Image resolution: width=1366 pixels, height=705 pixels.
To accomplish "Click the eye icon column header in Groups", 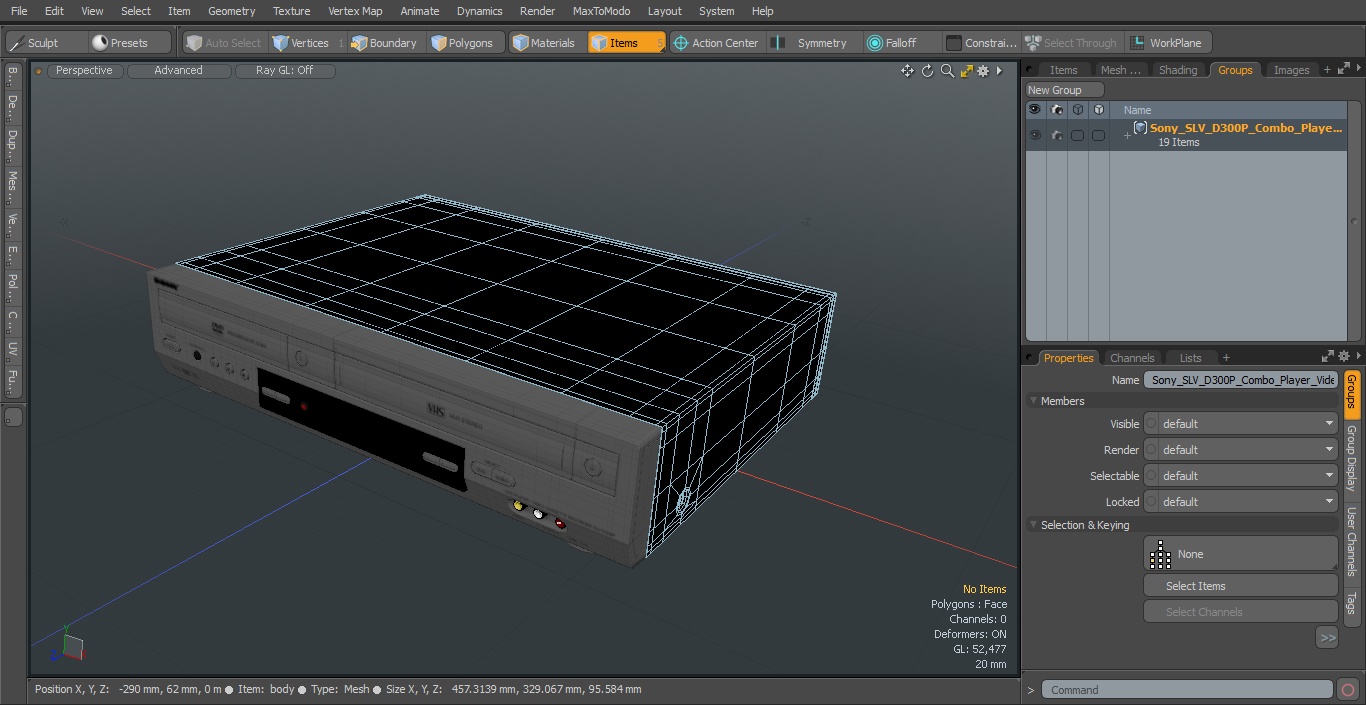I will tap(1035, 110).
